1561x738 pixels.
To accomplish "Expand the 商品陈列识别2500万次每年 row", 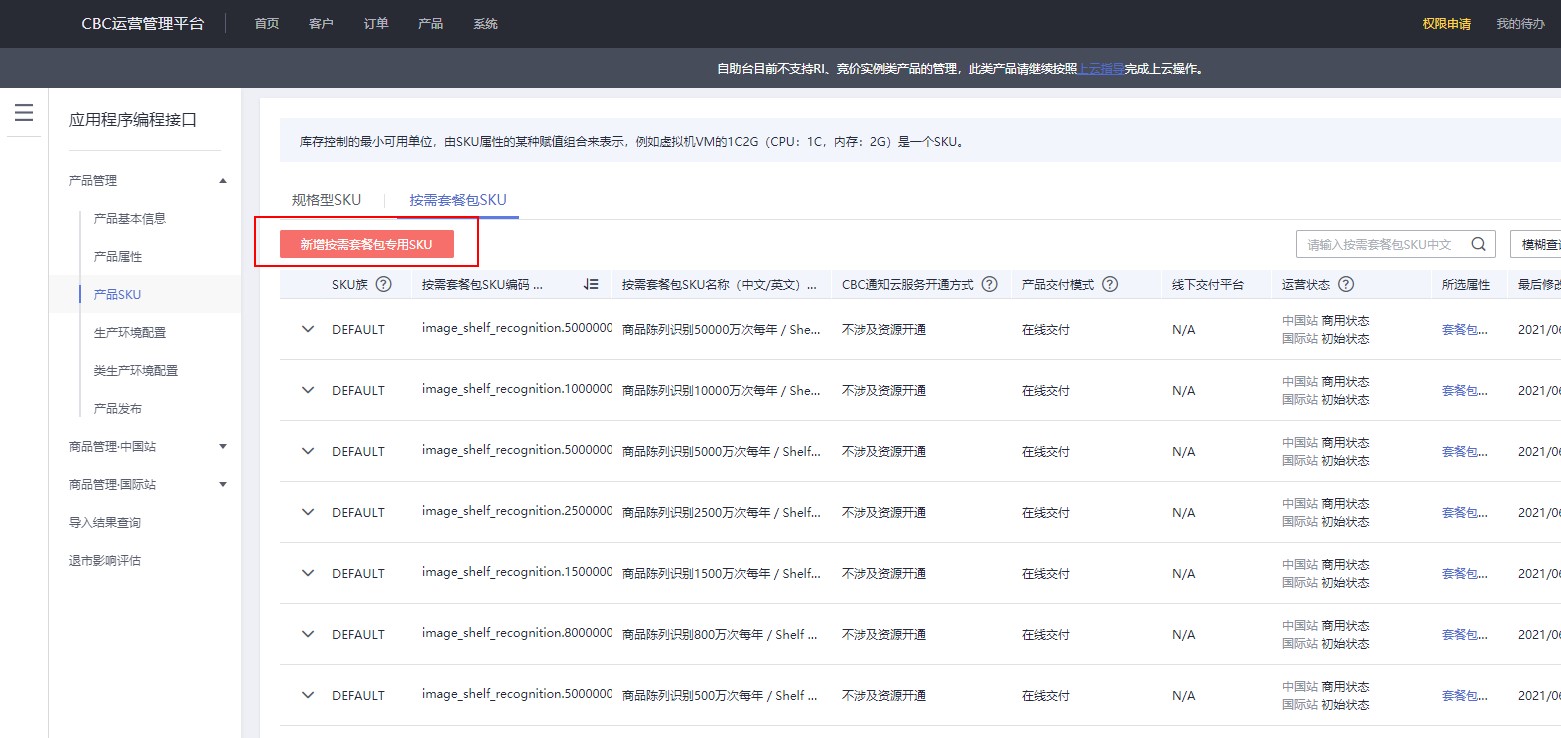I will point(308,512).
